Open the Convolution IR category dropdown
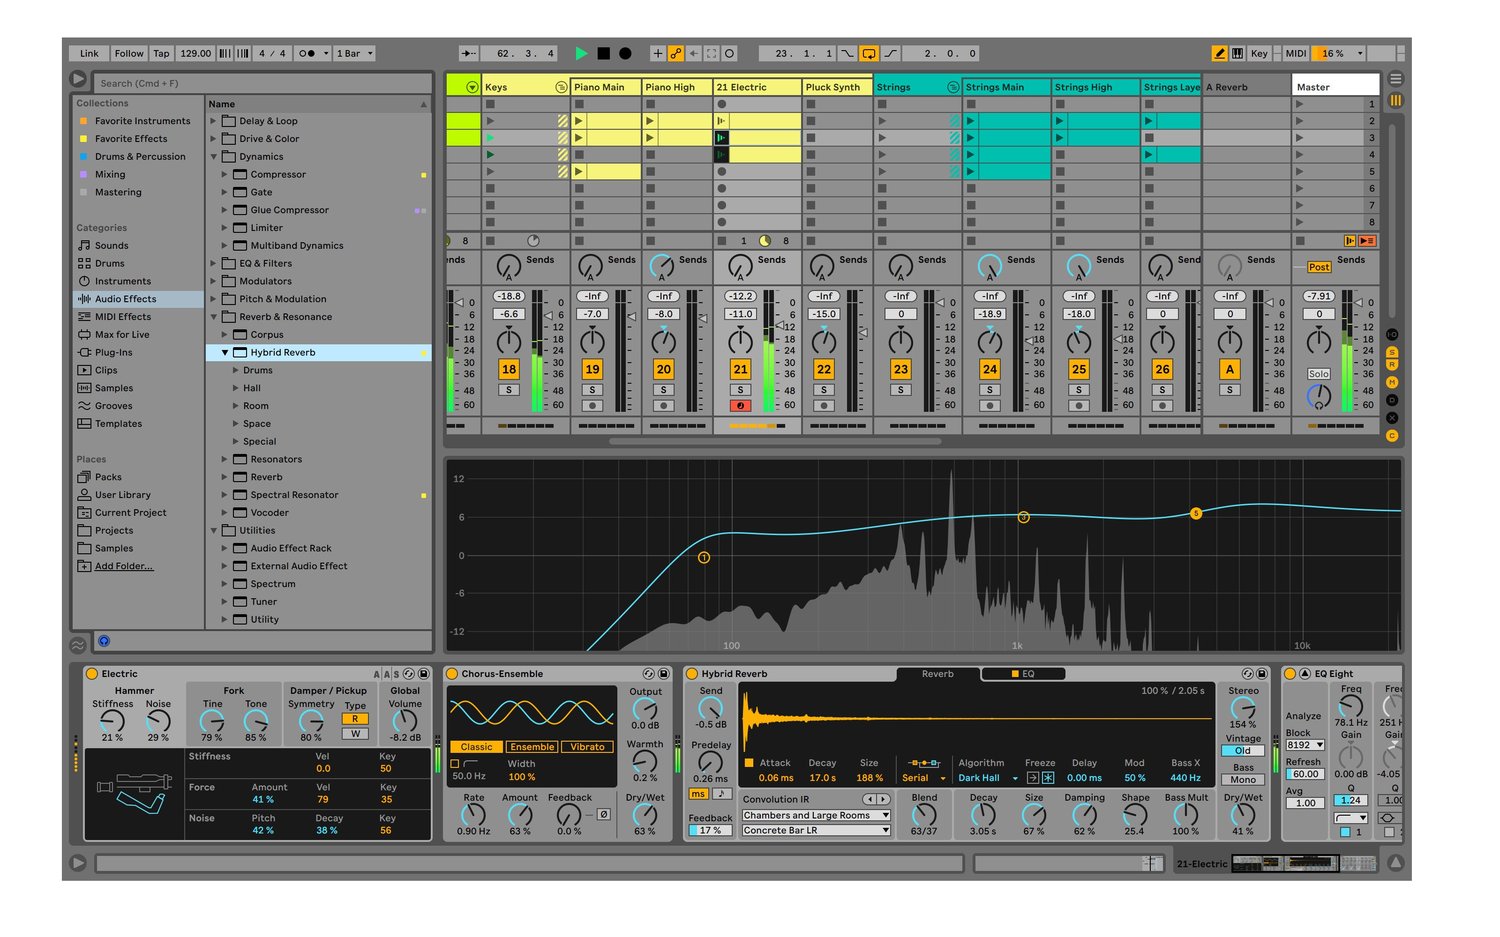The width and height of the screenshot is (1500, 937). (x=815, y=816)
